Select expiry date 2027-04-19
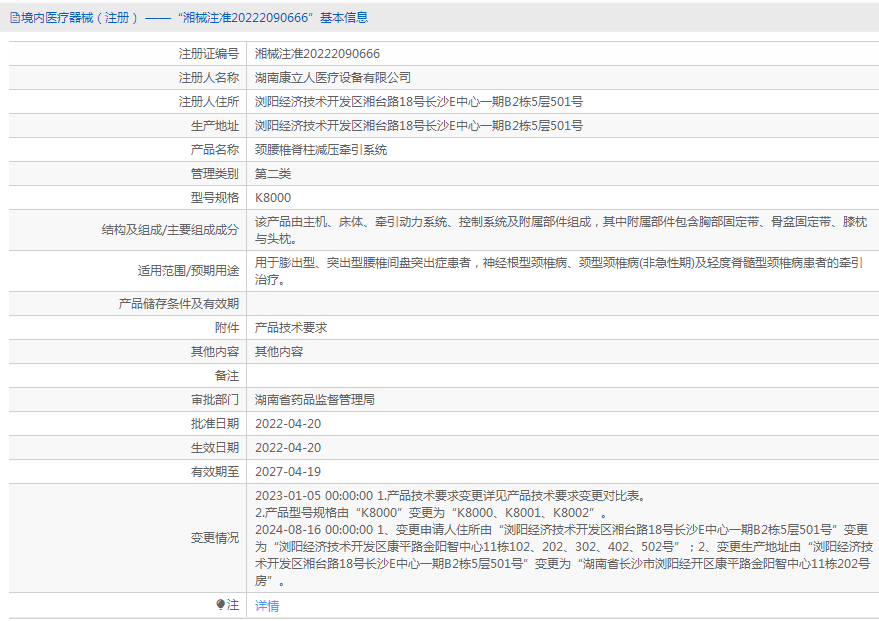The width and height of the screenshot is (879, 621). [x=288, y=472]
